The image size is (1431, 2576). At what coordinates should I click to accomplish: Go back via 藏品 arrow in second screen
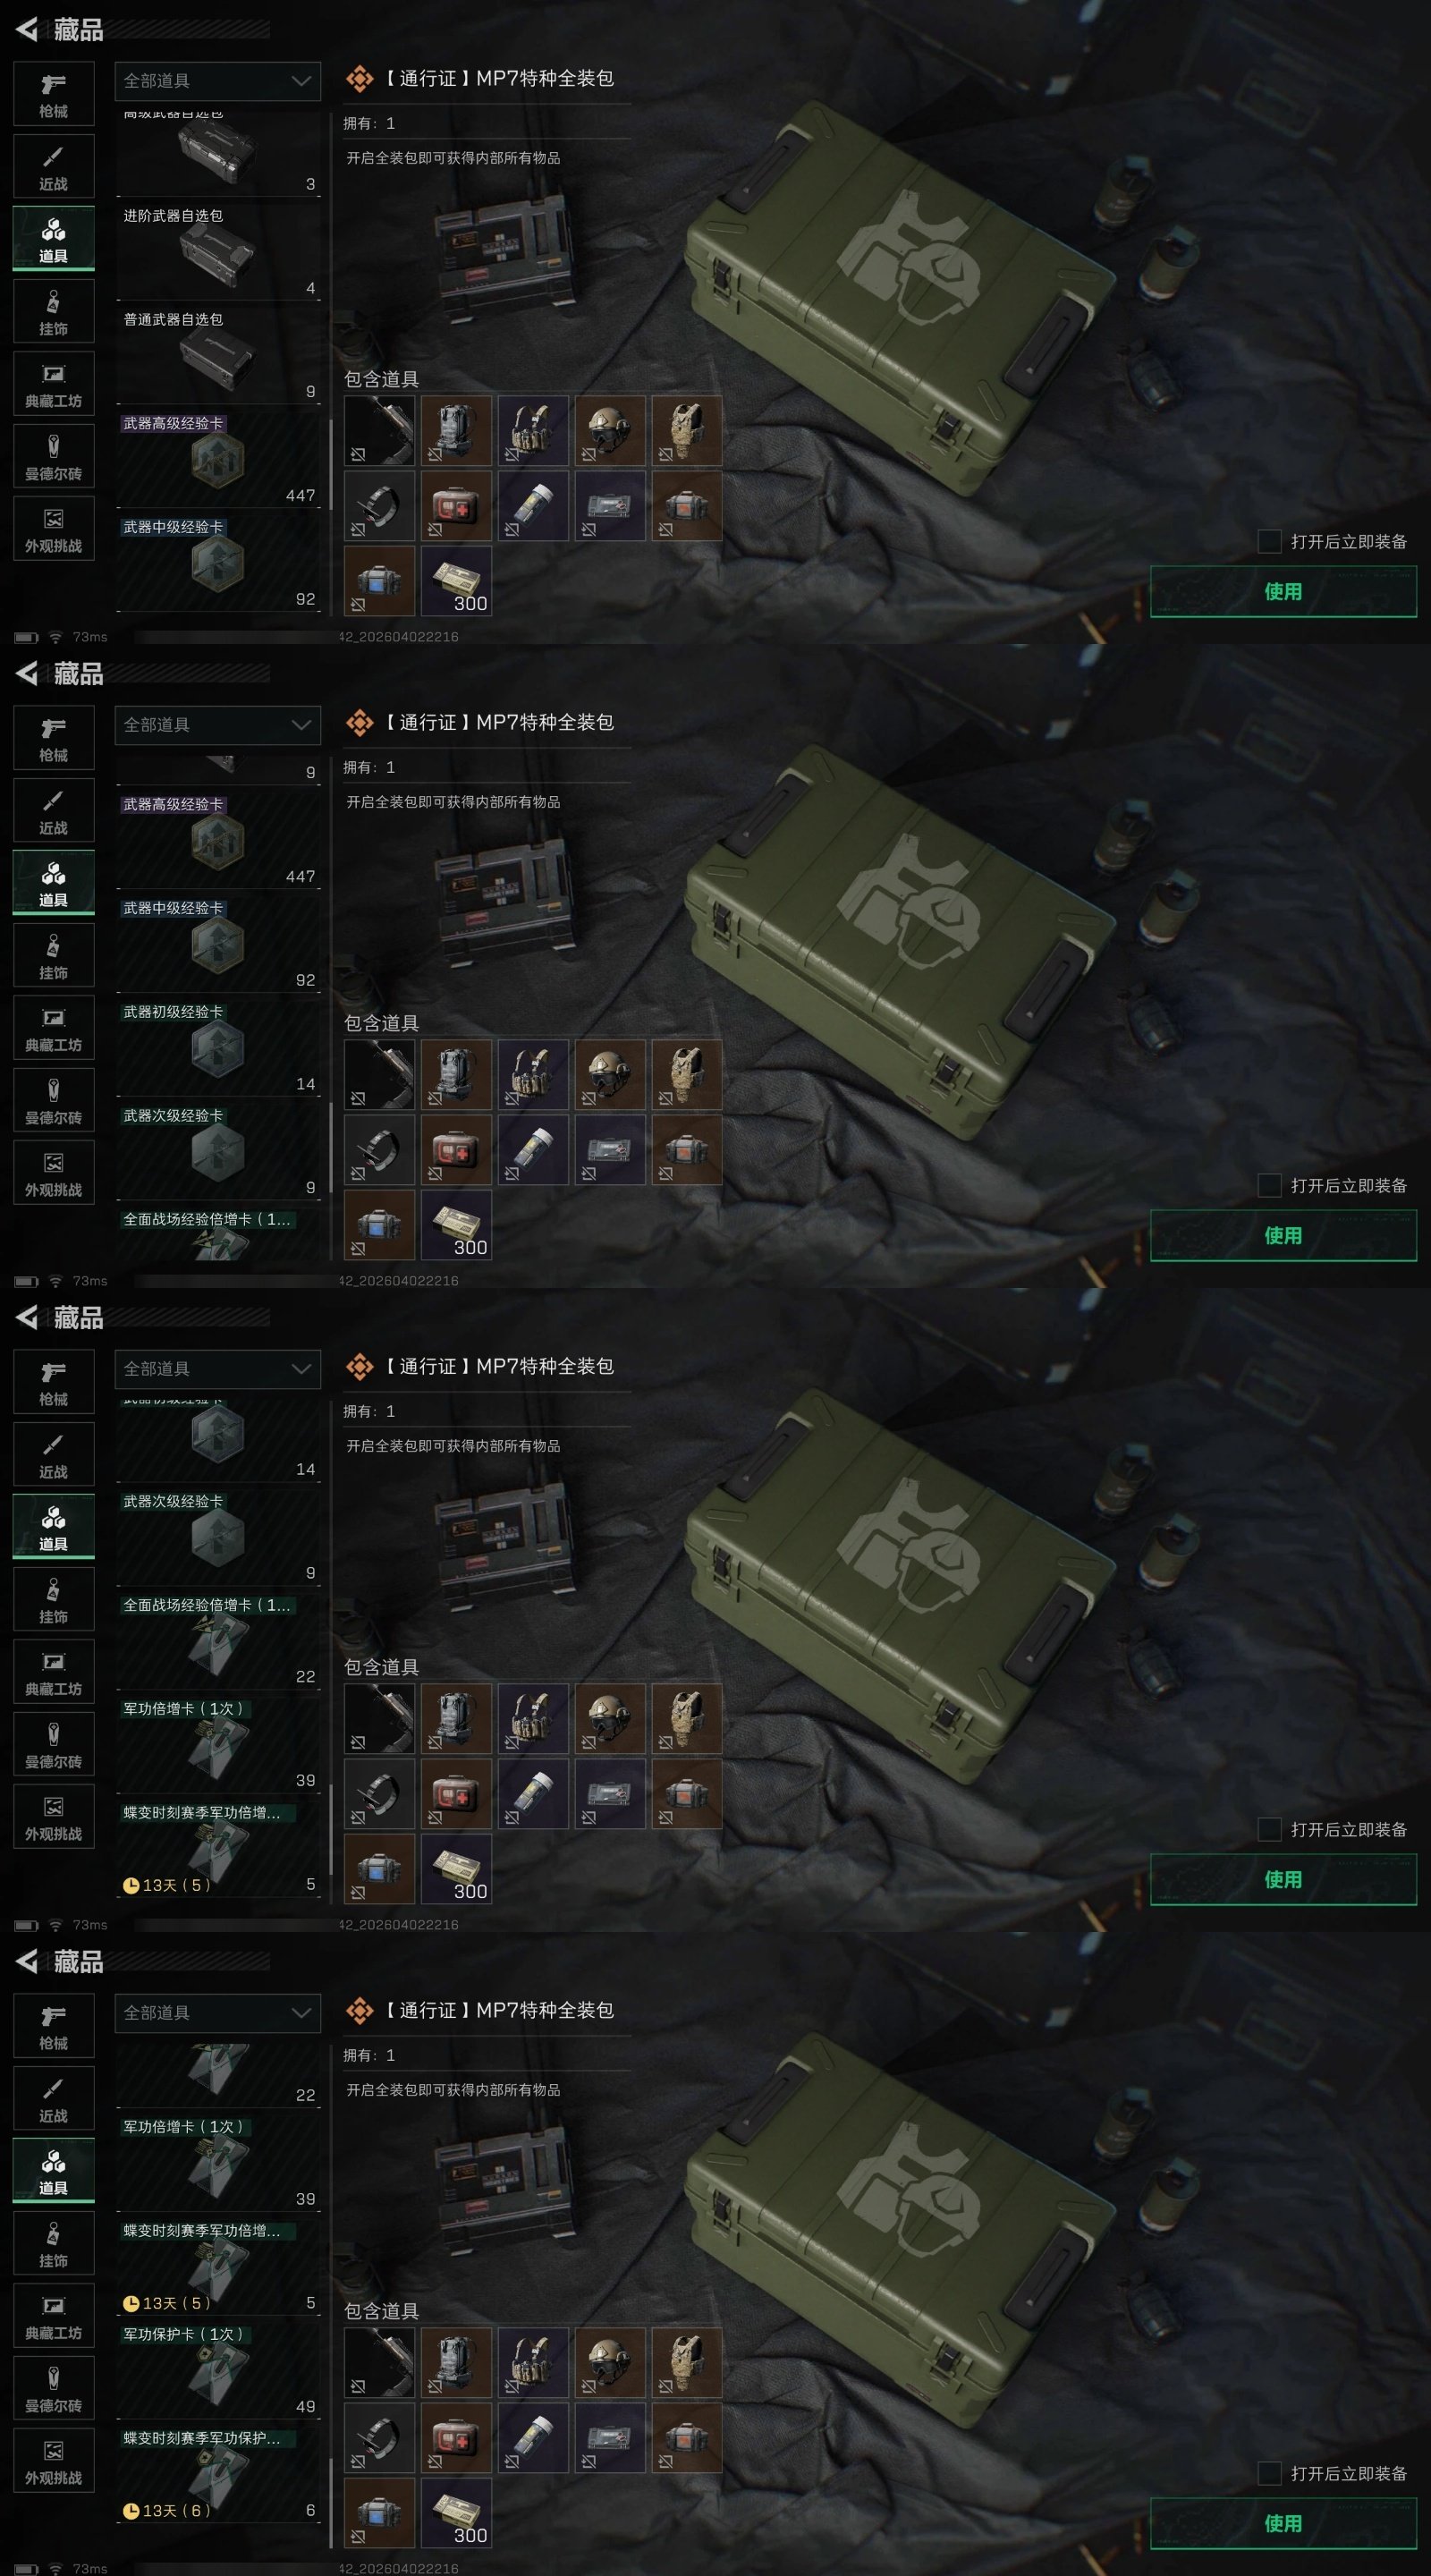tap(28, 673)
